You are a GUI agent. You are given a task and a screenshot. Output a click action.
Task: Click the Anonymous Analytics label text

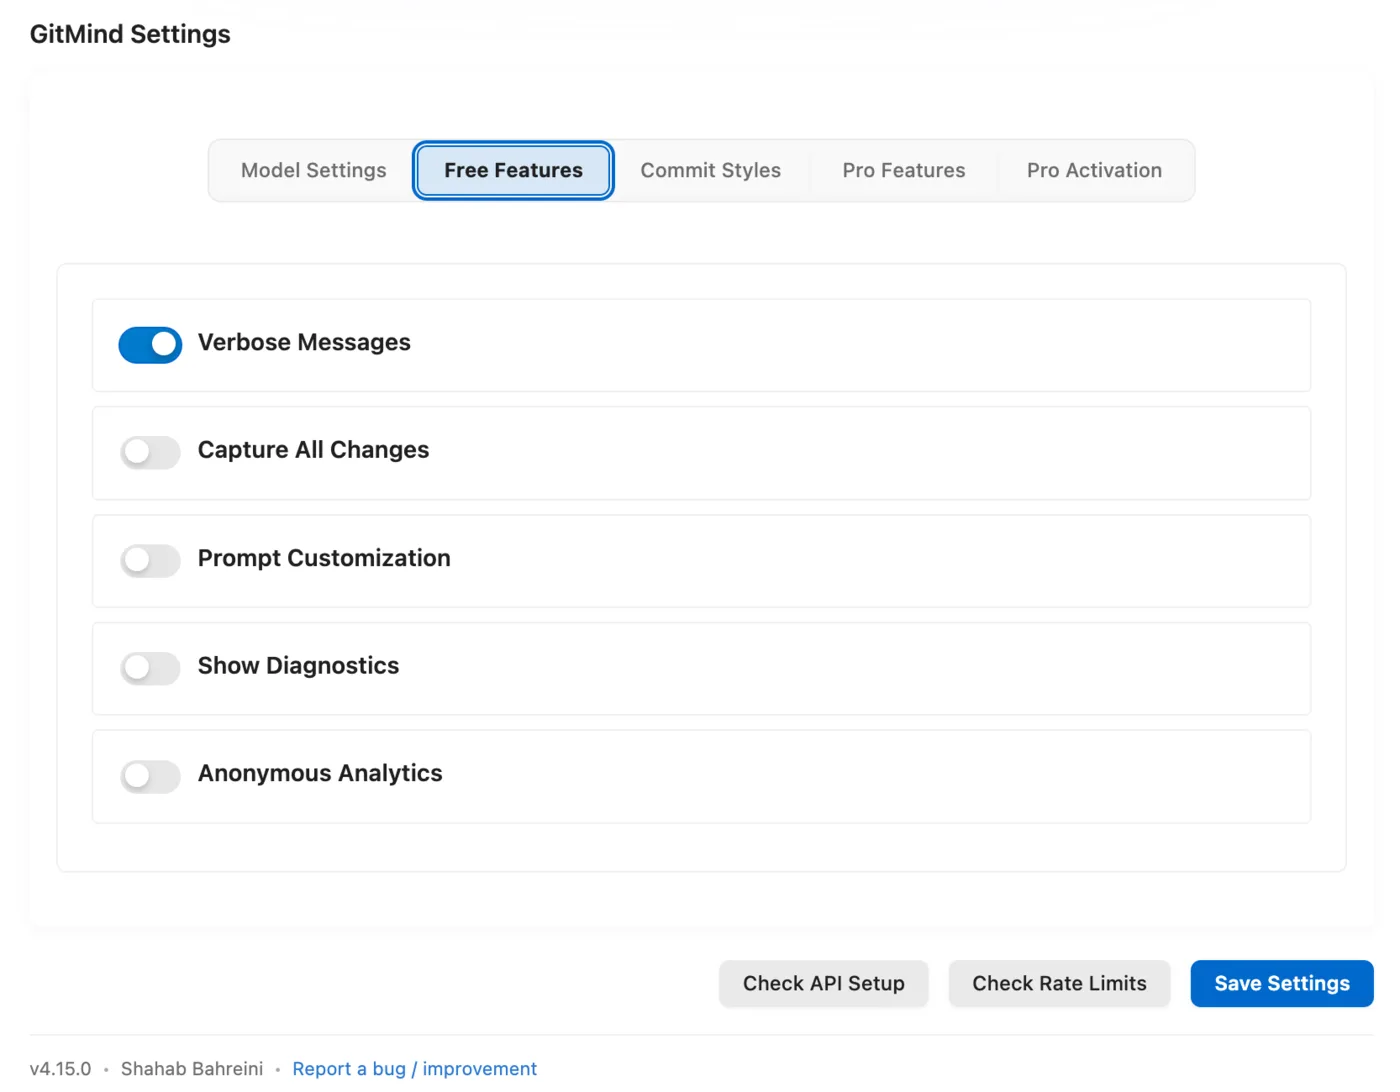click(x=320, y=774)
